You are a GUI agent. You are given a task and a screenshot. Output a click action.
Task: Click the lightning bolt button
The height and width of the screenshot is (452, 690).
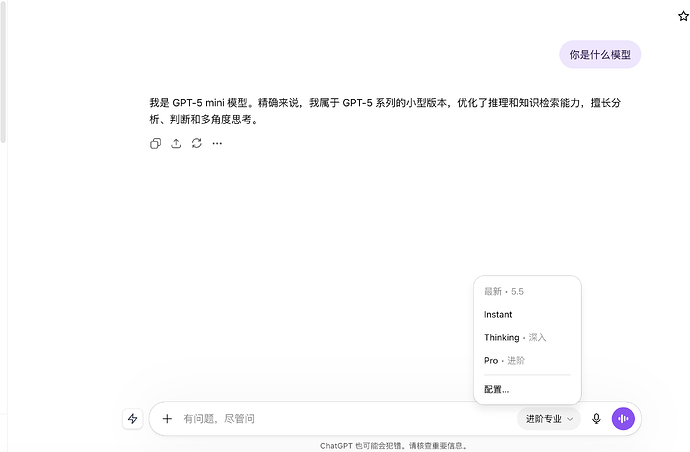pos(132,419)
